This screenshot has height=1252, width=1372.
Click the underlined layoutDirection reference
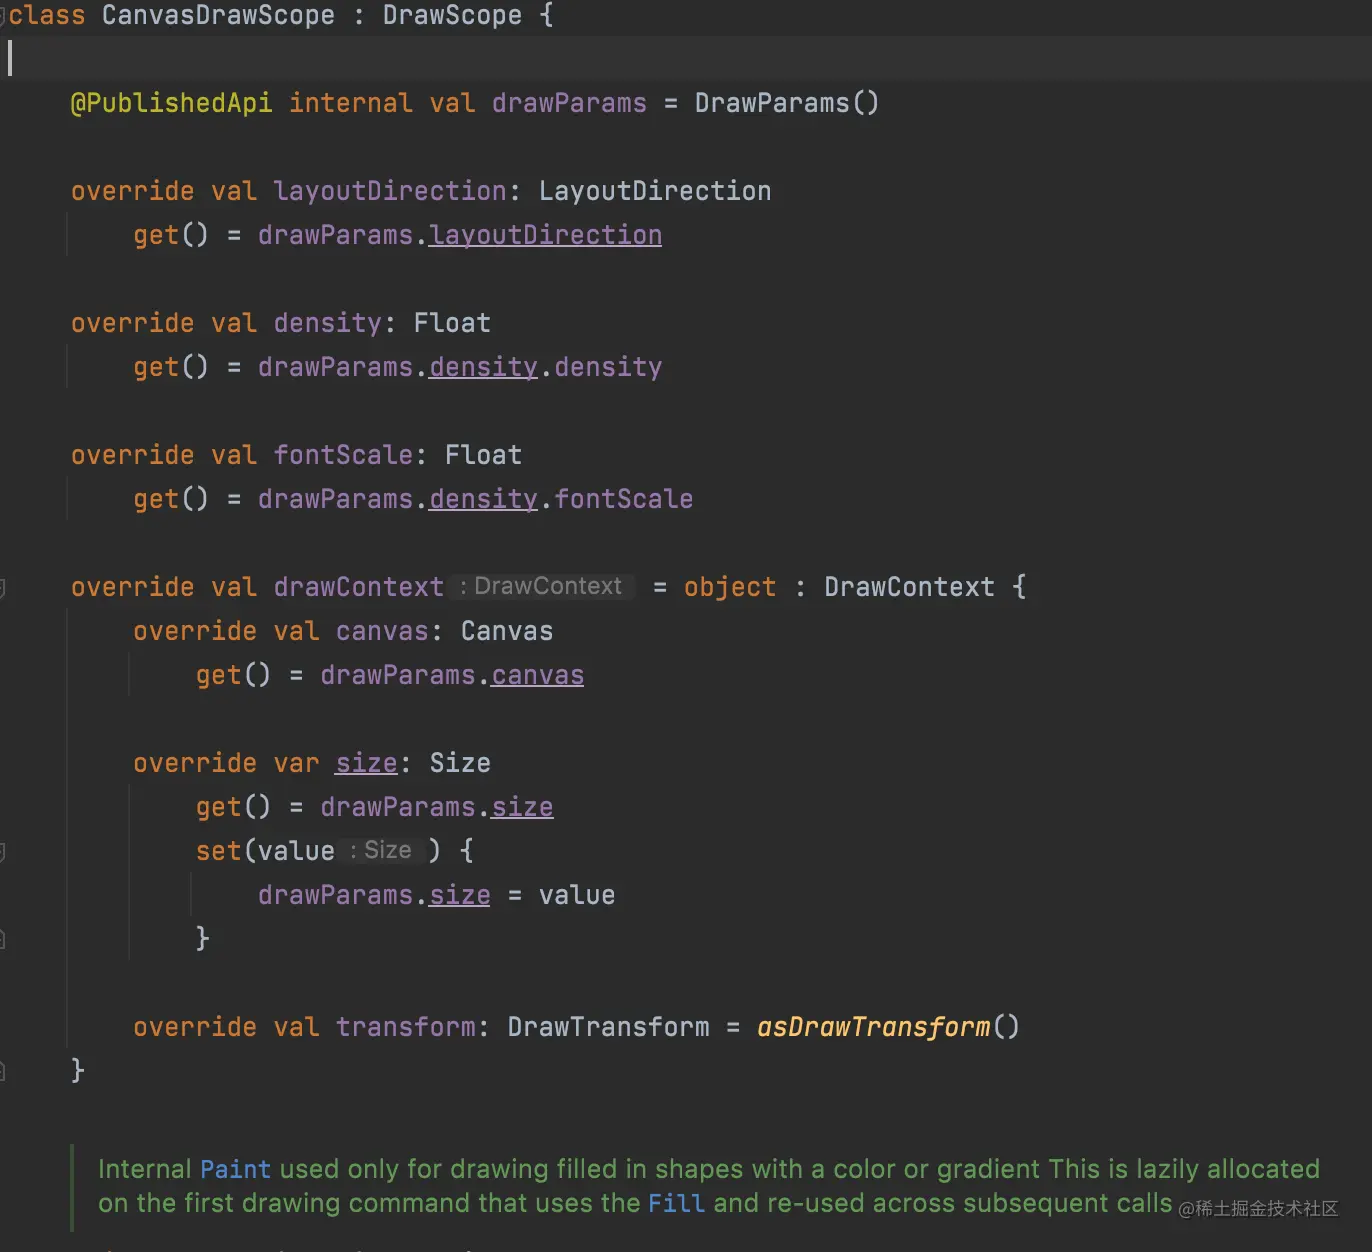[x=545, y=235]
